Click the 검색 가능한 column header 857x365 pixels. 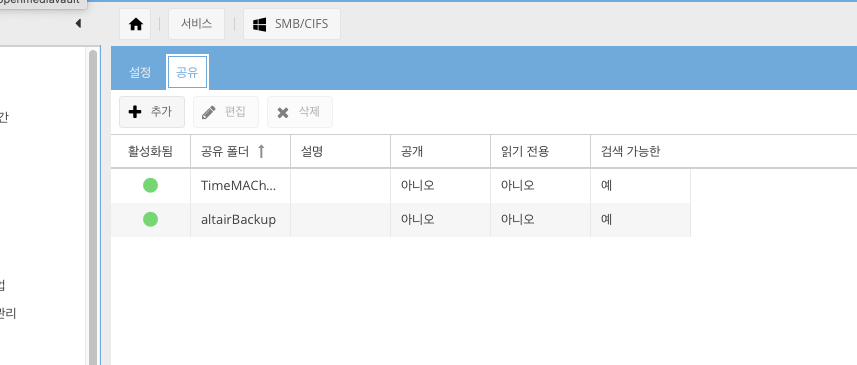(x=641, y=151)
